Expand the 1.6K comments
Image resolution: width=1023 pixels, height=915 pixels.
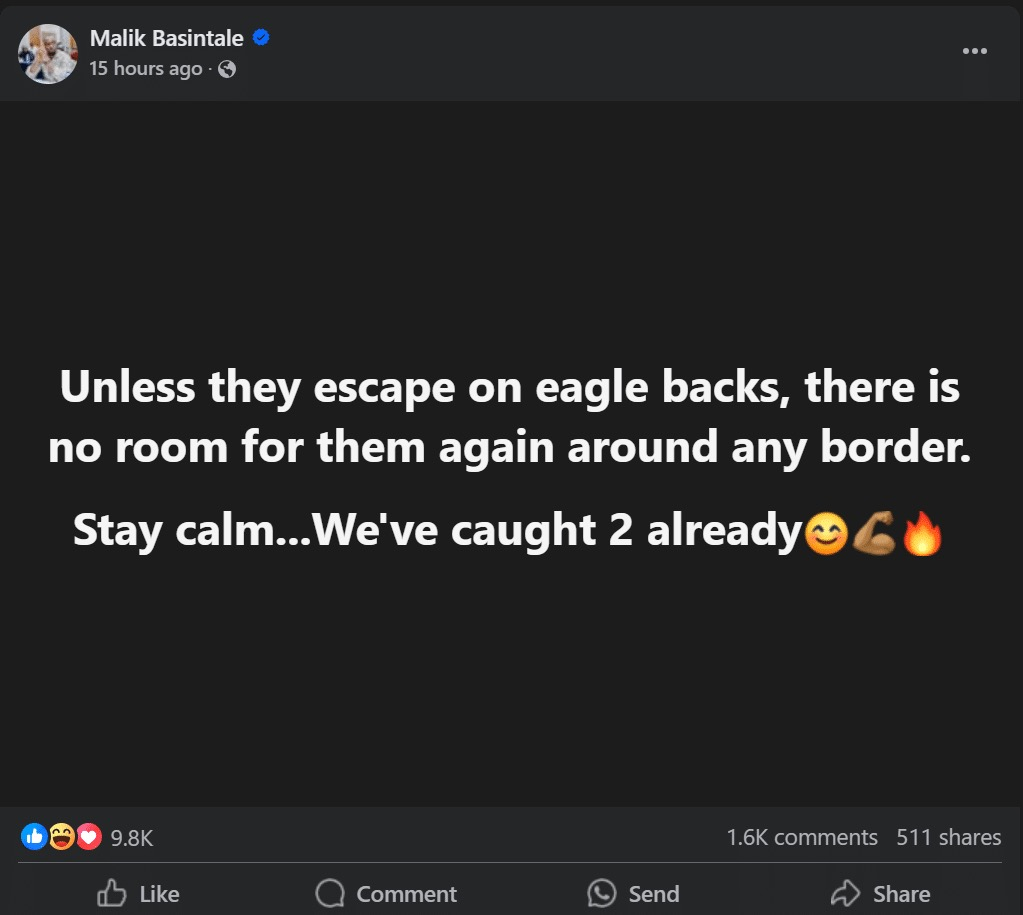coord(801,837)
